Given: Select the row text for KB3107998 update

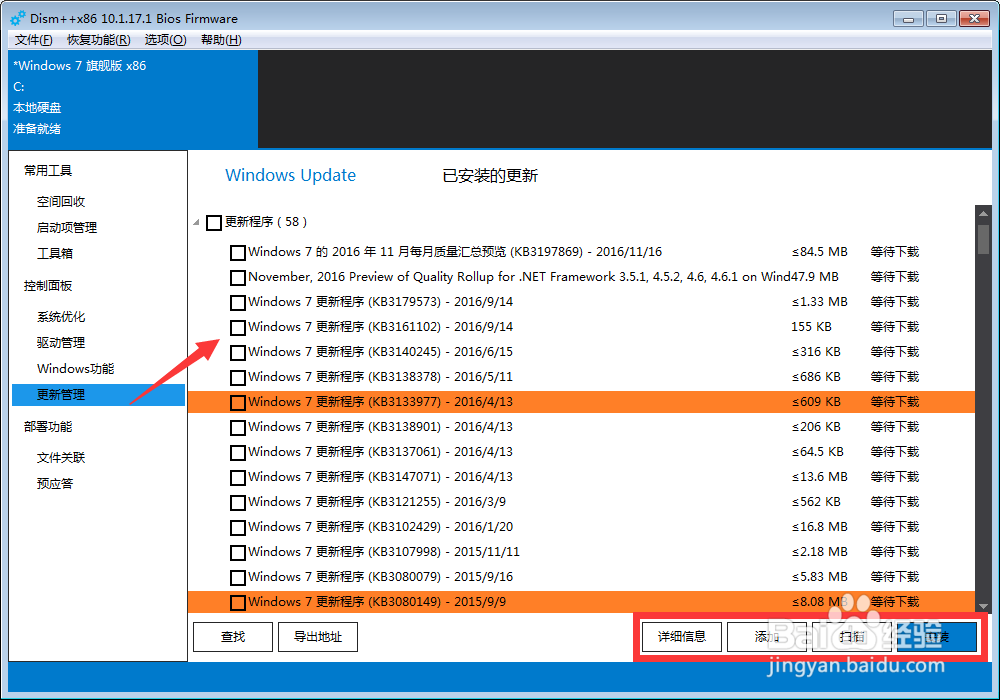Looking at the screenshot, I should [384, 551].
